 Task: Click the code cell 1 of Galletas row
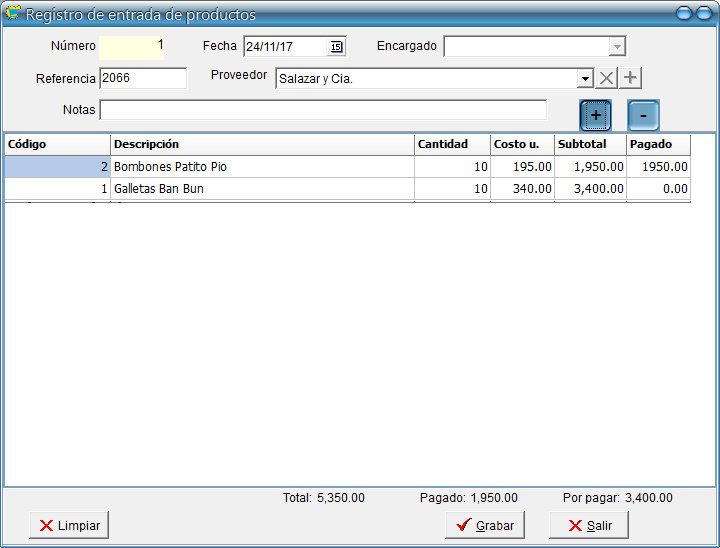(57, 189)
